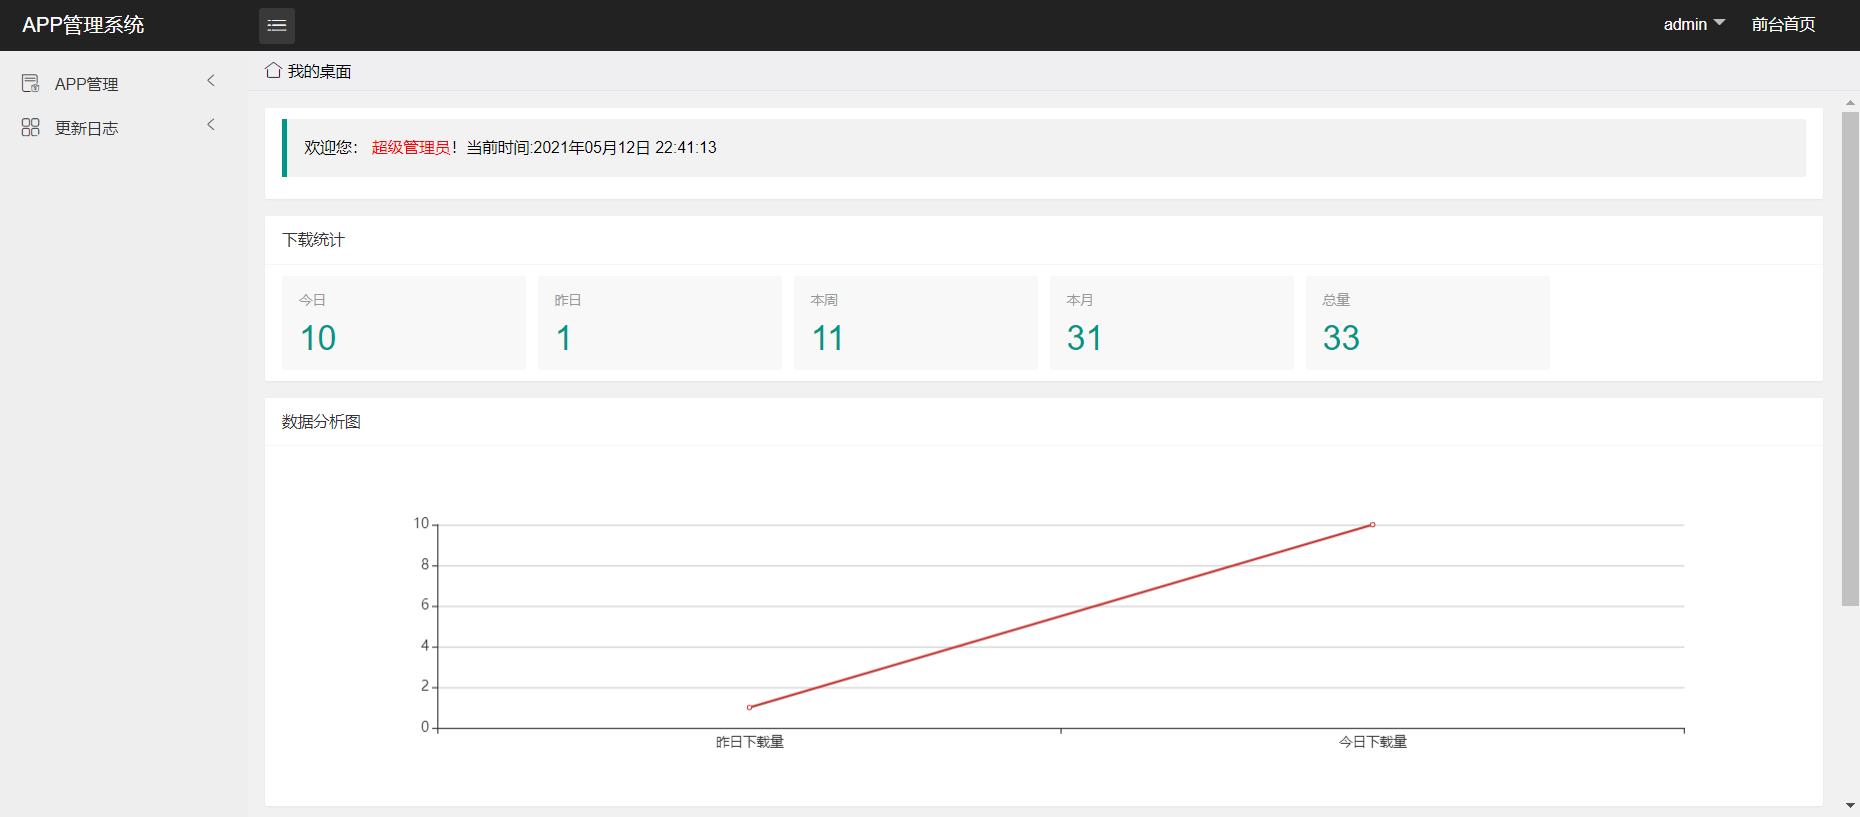
Task: Click the page vertical scrollbar thumb
Action: [x=1850, y=358]
